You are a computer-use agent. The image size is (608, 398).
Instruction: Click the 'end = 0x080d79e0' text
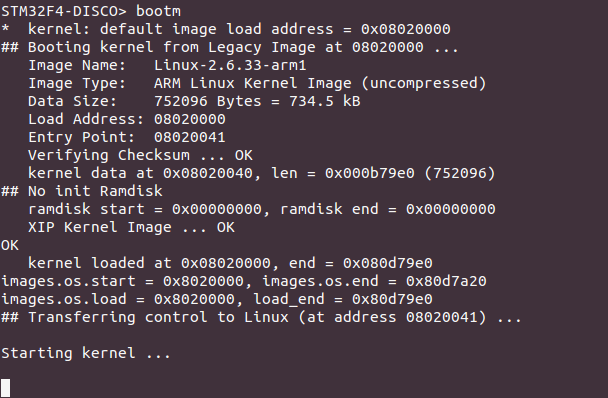[361, 263]
